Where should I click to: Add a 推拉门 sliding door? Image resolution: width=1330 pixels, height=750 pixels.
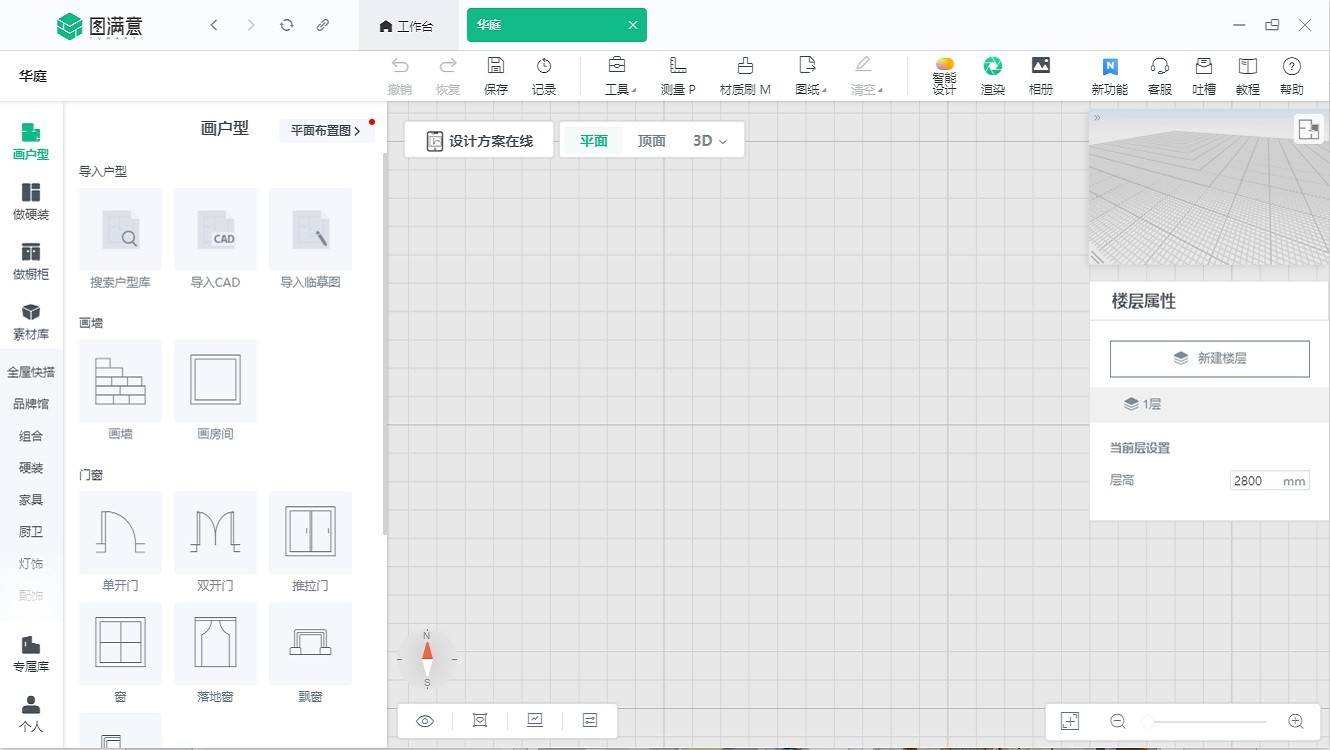coord(310,532)
